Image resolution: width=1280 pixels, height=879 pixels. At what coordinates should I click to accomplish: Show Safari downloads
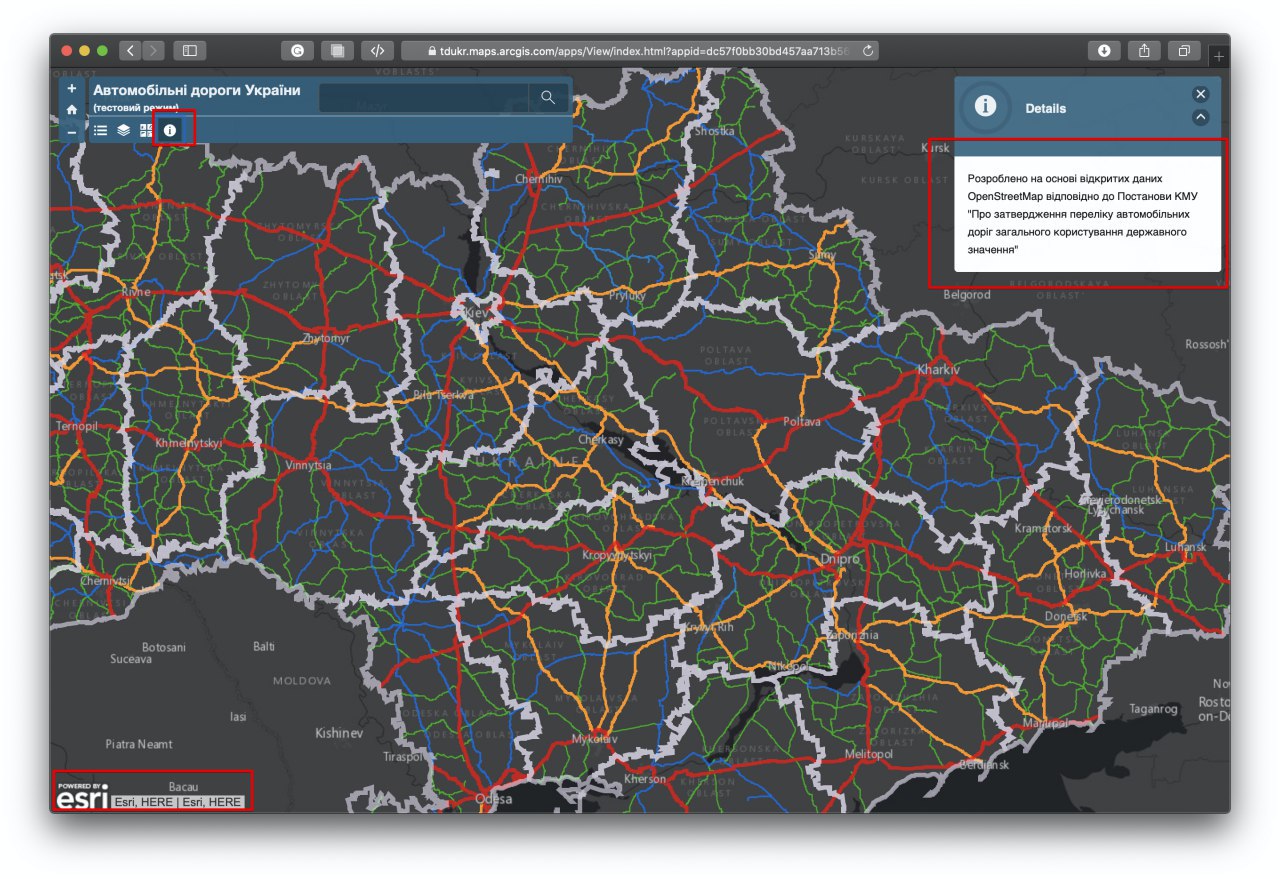click(1104, 50)
